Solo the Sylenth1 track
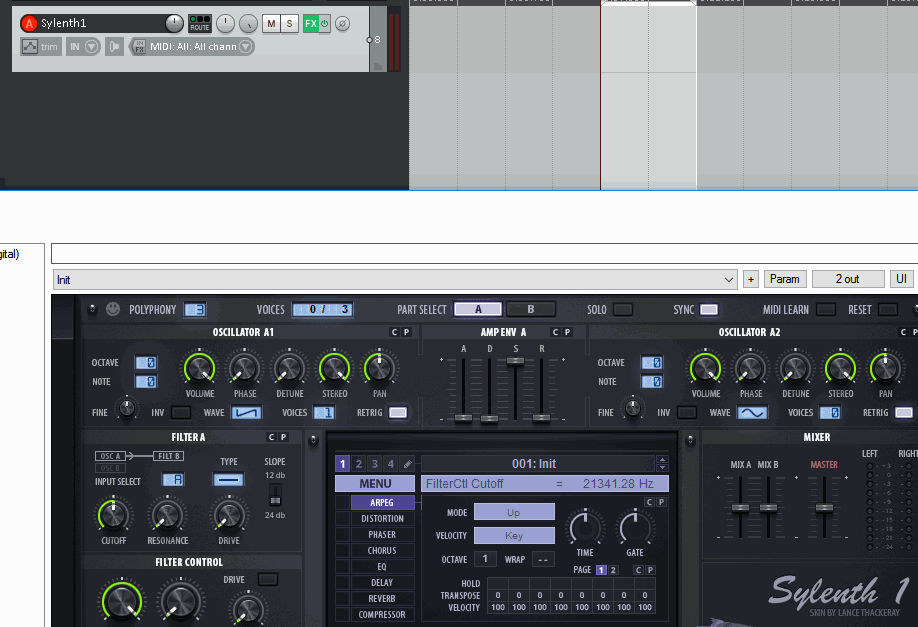Image resolution: width=918 pixels, height=627 pixels. 289,23
